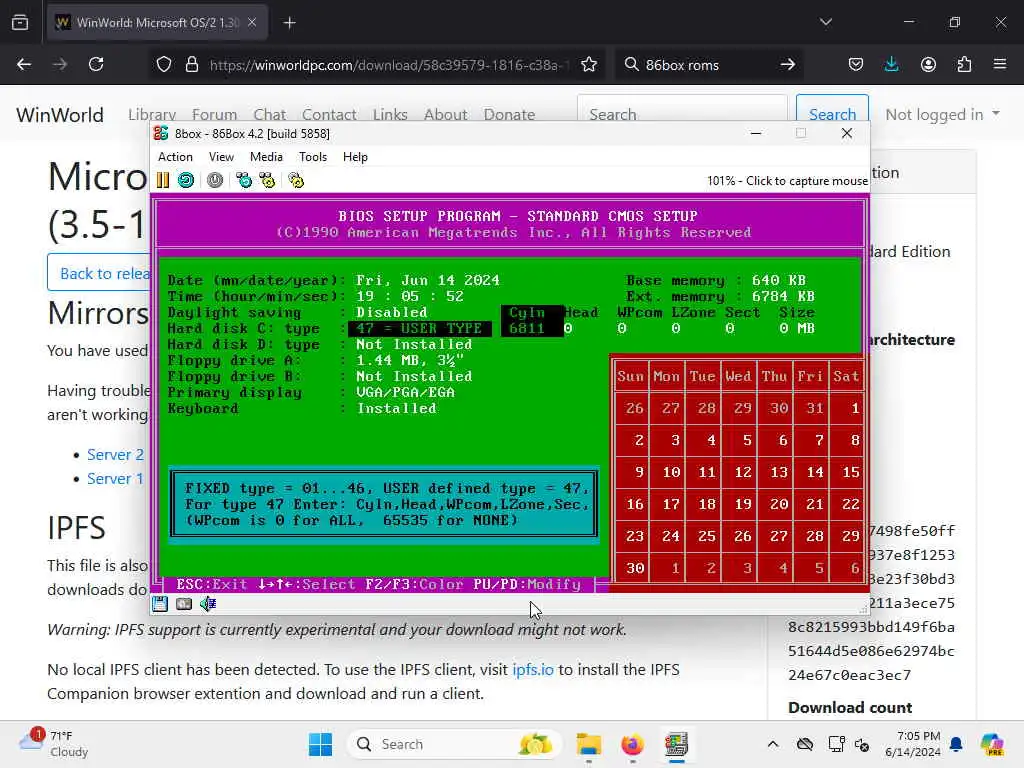The height and width of the screenshot is (768, 1024).
Task: Click the WinWorld Search button
Action: [x=832, y=114]
